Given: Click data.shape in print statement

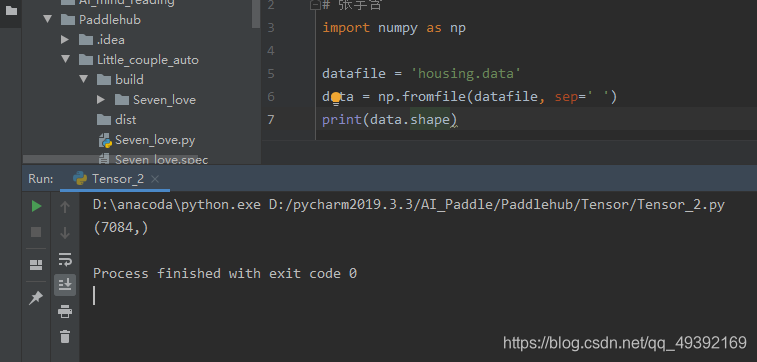Looking at the screenshot, I should (410, 120).
